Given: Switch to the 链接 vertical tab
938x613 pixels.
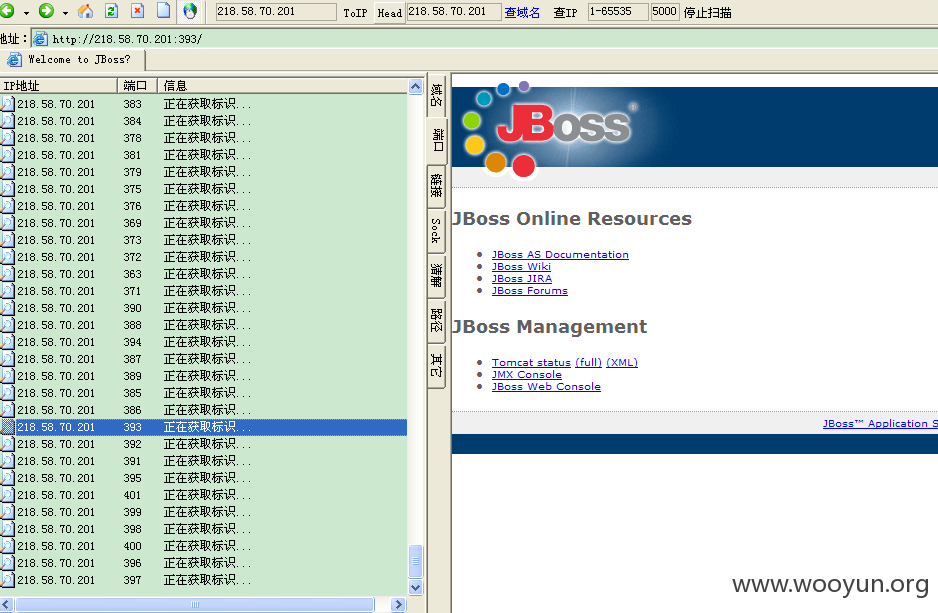Looking at the screenshot, I should coord(437,186).
